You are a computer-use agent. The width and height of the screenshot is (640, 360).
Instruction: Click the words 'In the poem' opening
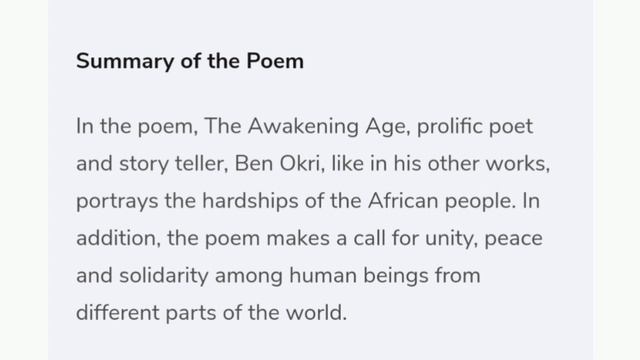(x=134, y=127)
